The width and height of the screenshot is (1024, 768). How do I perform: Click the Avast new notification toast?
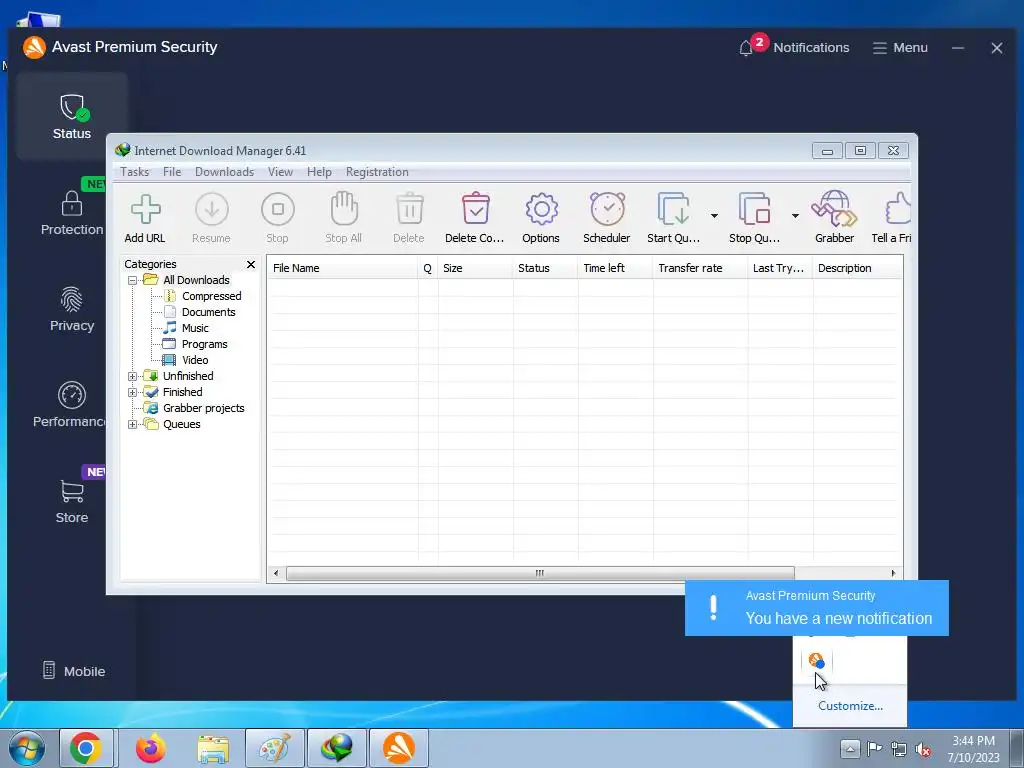(816, 607)
